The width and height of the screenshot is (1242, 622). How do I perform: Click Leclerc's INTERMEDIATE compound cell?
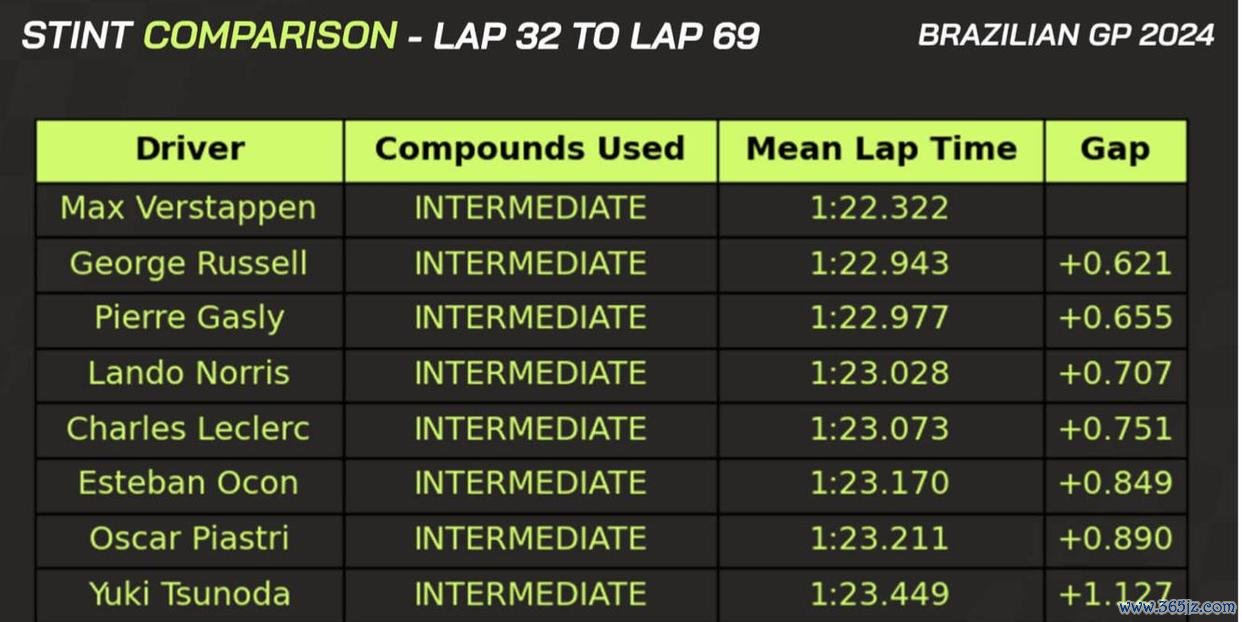(x=530, y=428)
